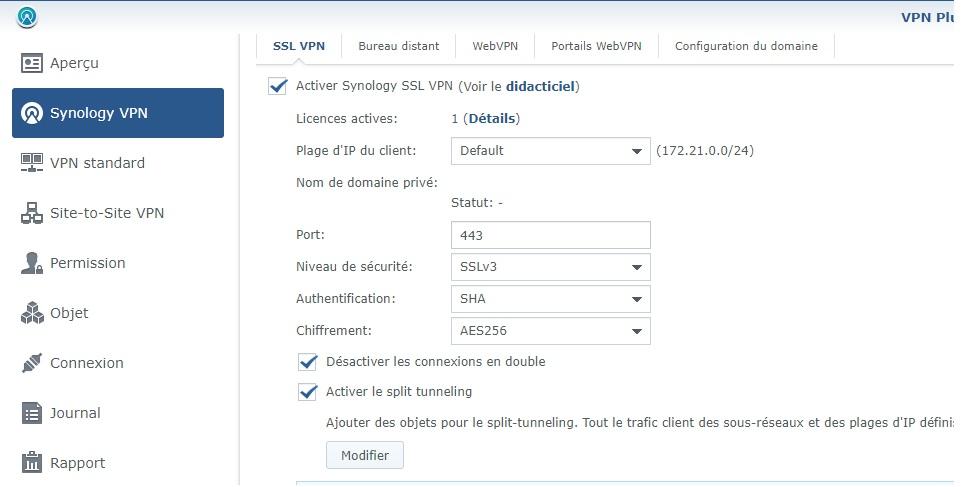Click the Licences actives label

pyautogui.click(x=347, y=119)
